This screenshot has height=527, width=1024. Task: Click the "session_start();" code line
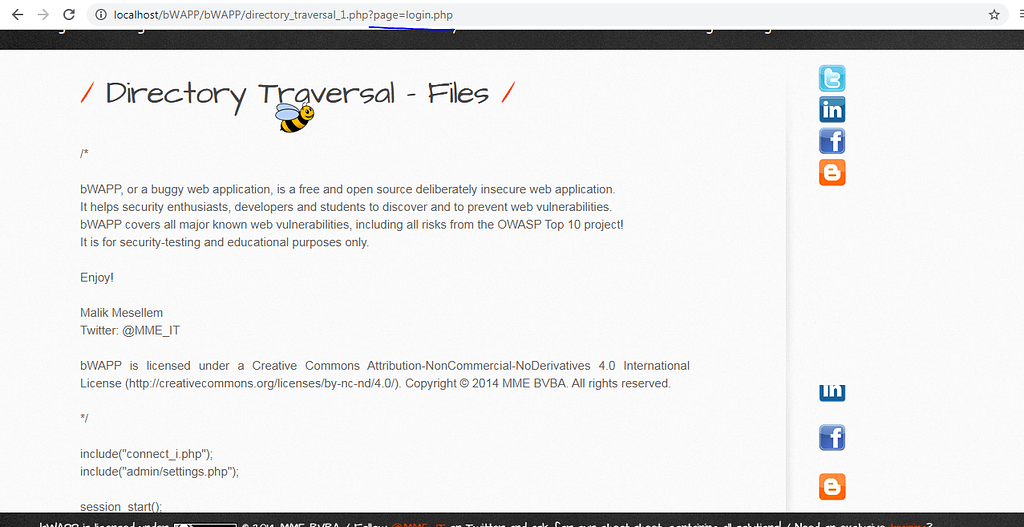click(x=121, y=506)
